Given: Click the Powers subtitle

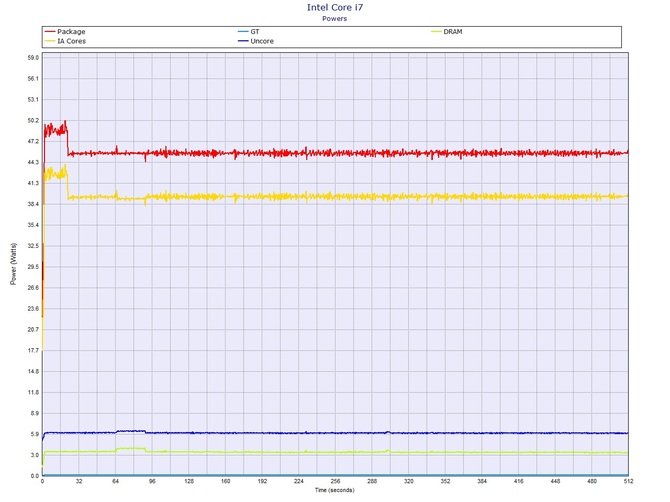Looking at the screenshot, I should click(x=335, y=18).
